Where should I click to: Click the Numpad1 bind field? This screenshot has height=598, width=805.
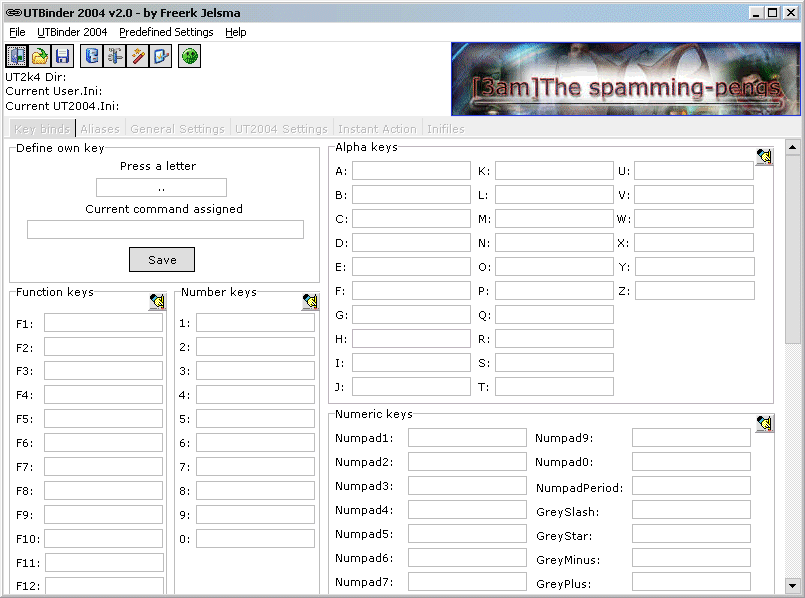click(467, 438)
